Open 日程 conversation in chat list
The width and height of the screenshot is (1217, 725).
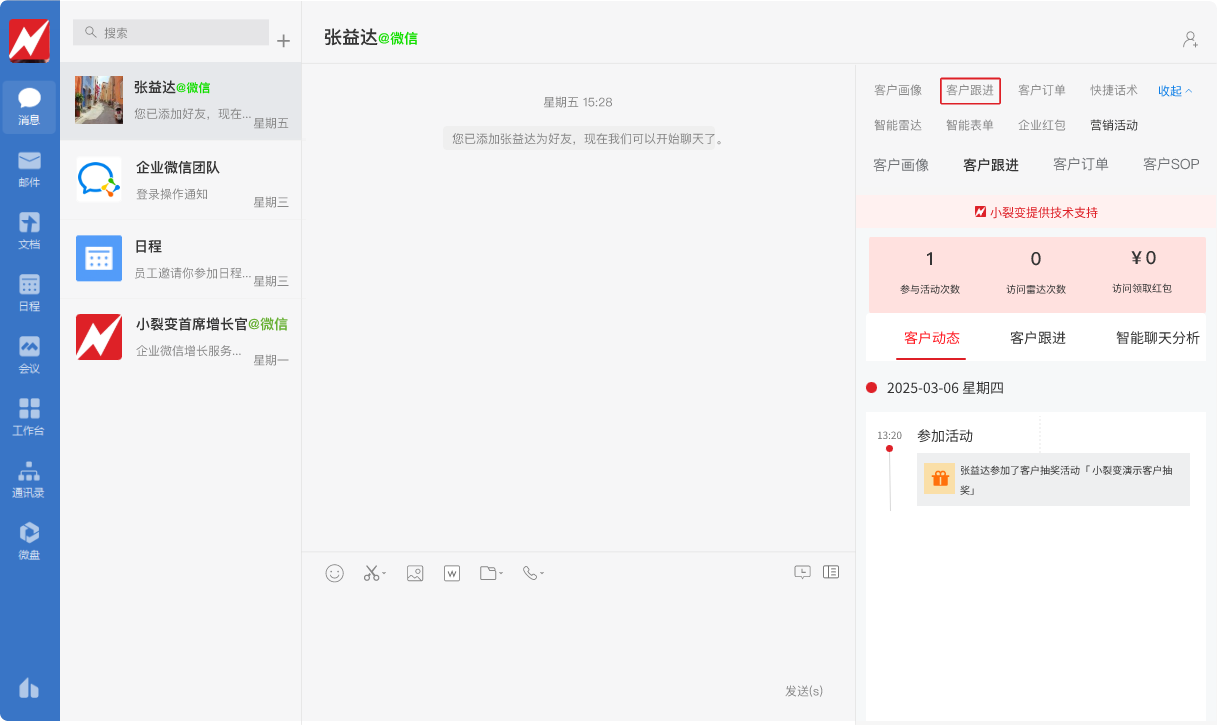[x=181, y=259]
